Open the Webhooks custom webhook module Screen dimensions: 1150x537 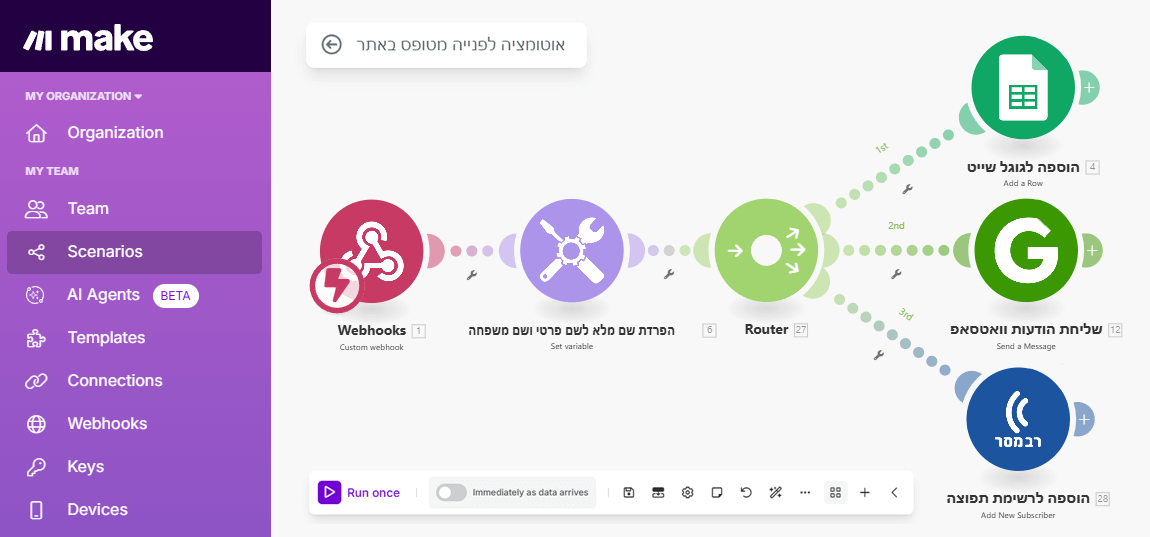coord(371,251)
